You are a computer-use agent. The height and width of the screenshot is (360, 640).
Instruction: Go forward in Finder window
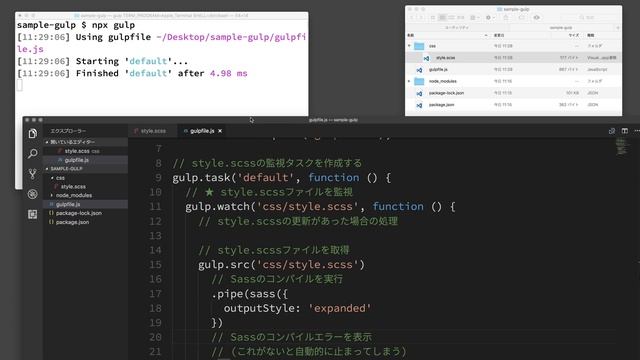pos(421,18)
